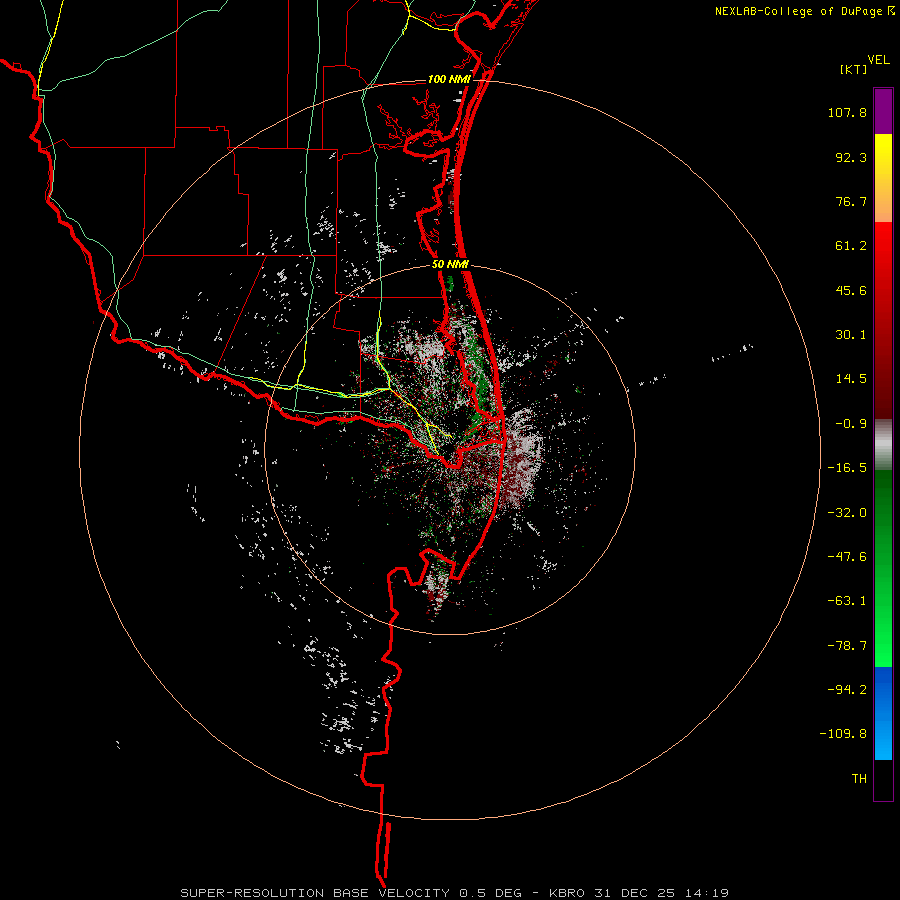
Task: Click the green segment of velocity color bar
Action: pyautogui.click(x=883, y=568)
